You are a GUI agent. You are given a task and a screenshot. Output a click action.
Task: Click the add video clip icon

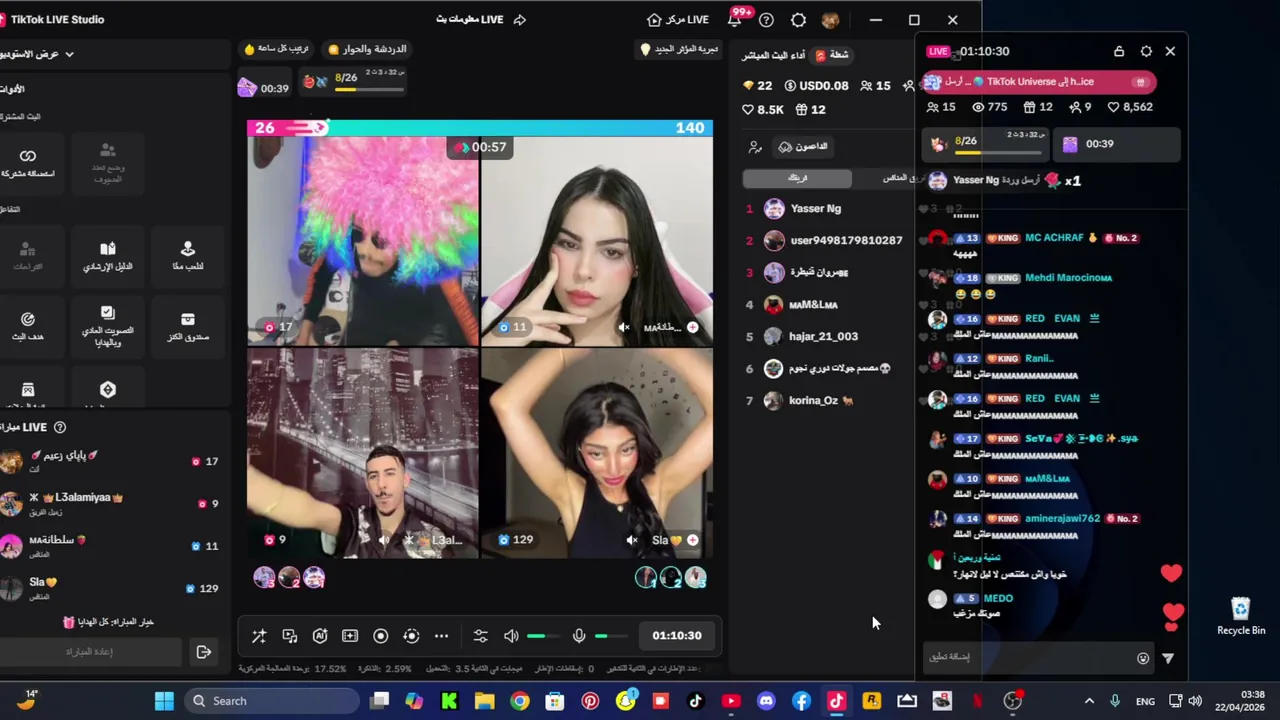[x=350, y=636]
